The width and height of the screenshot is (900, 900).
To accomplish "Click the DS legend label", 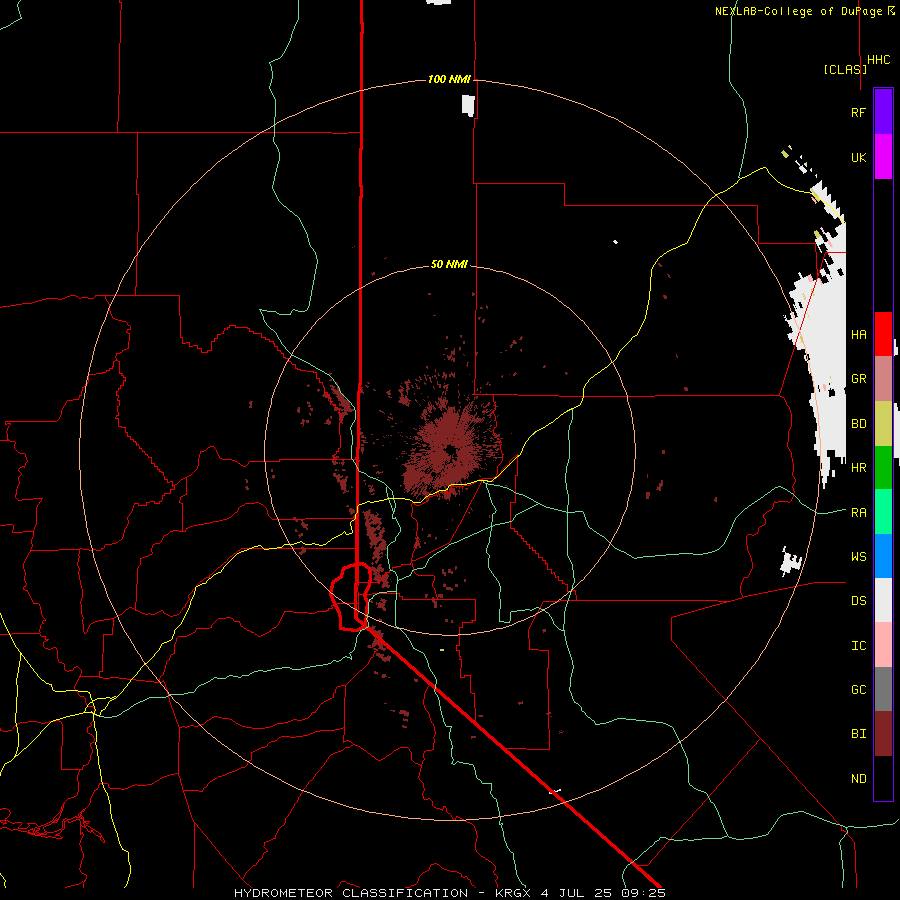I will [x=858, y=600].
